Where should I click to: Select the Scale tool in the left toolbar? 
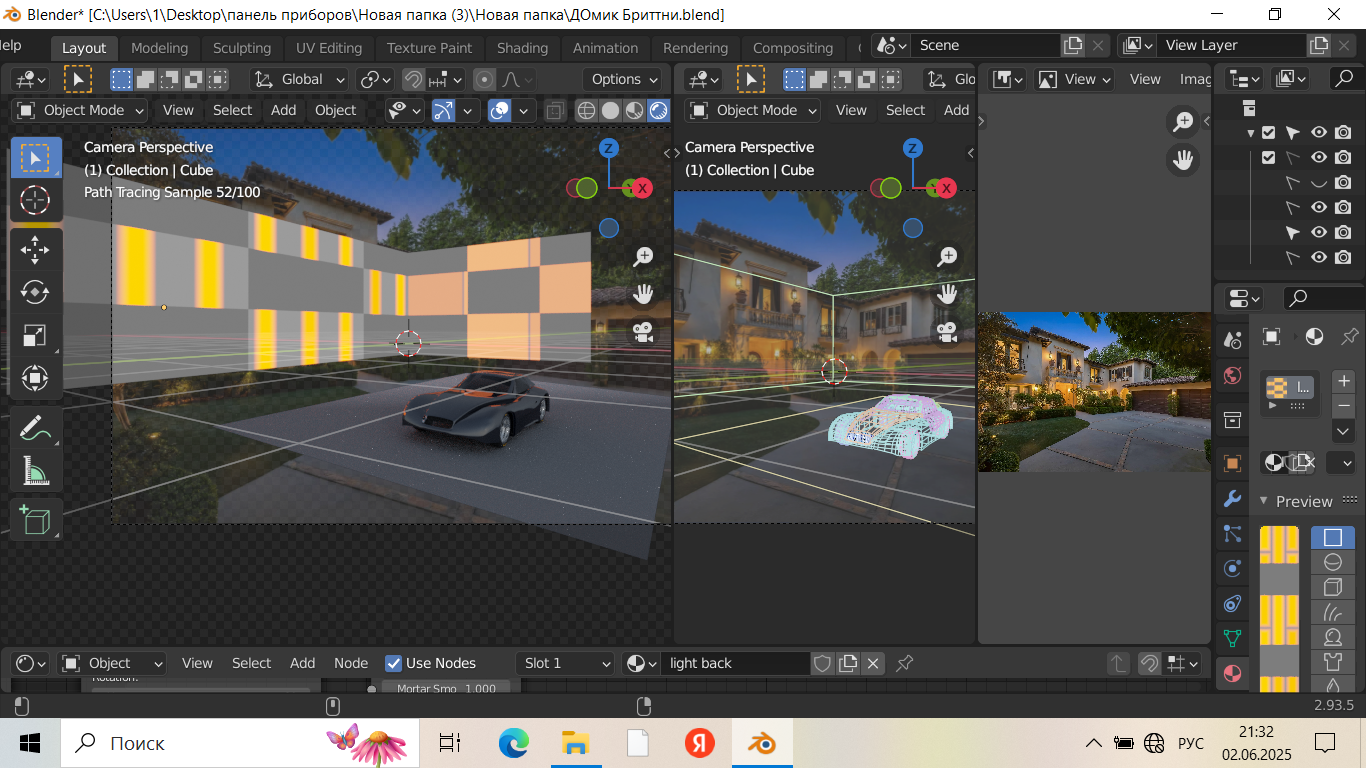point(35,335)
